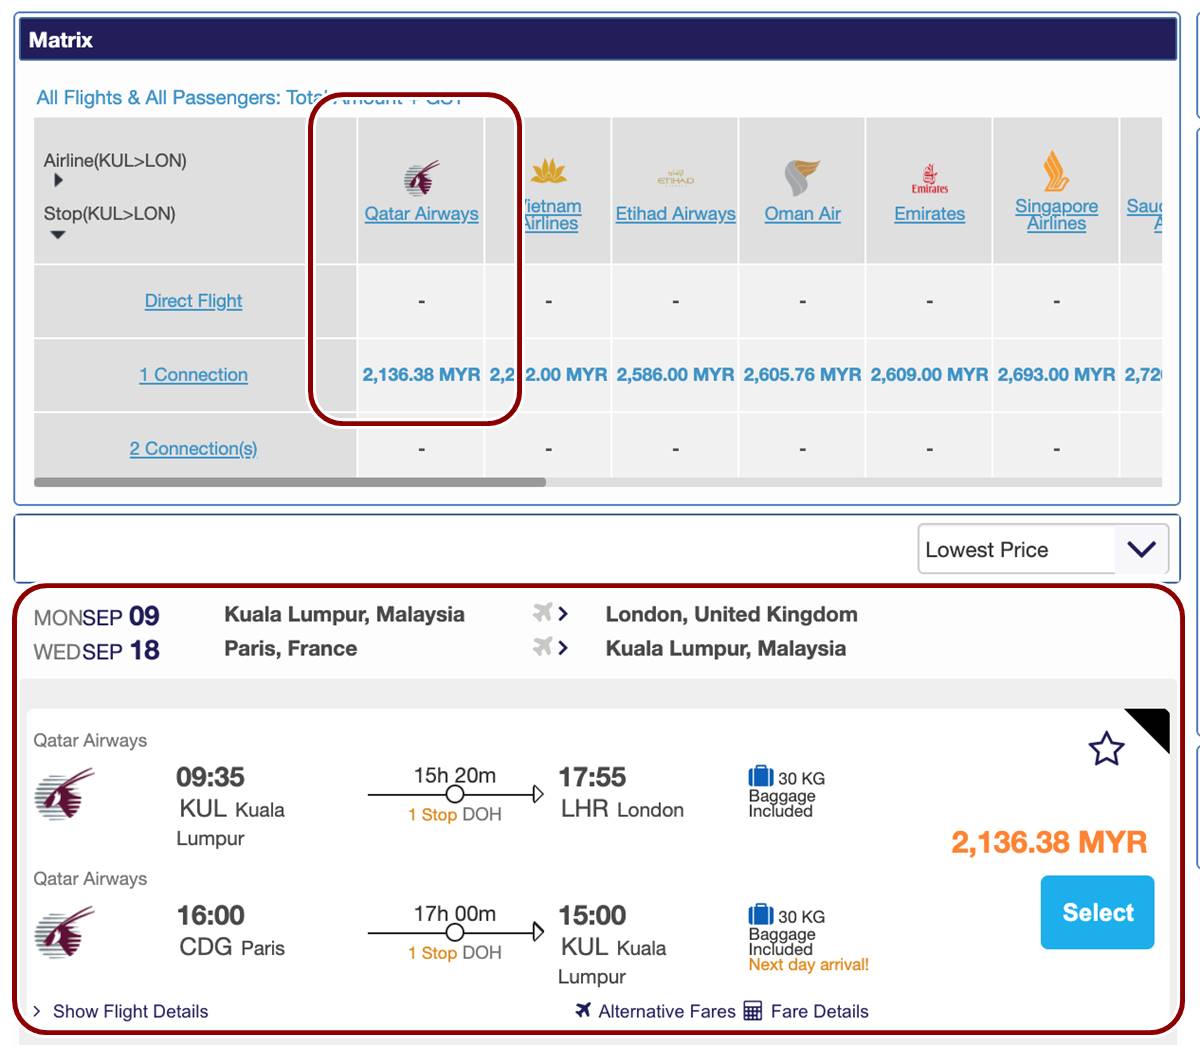Click the blue Select button

(1097, 912)
